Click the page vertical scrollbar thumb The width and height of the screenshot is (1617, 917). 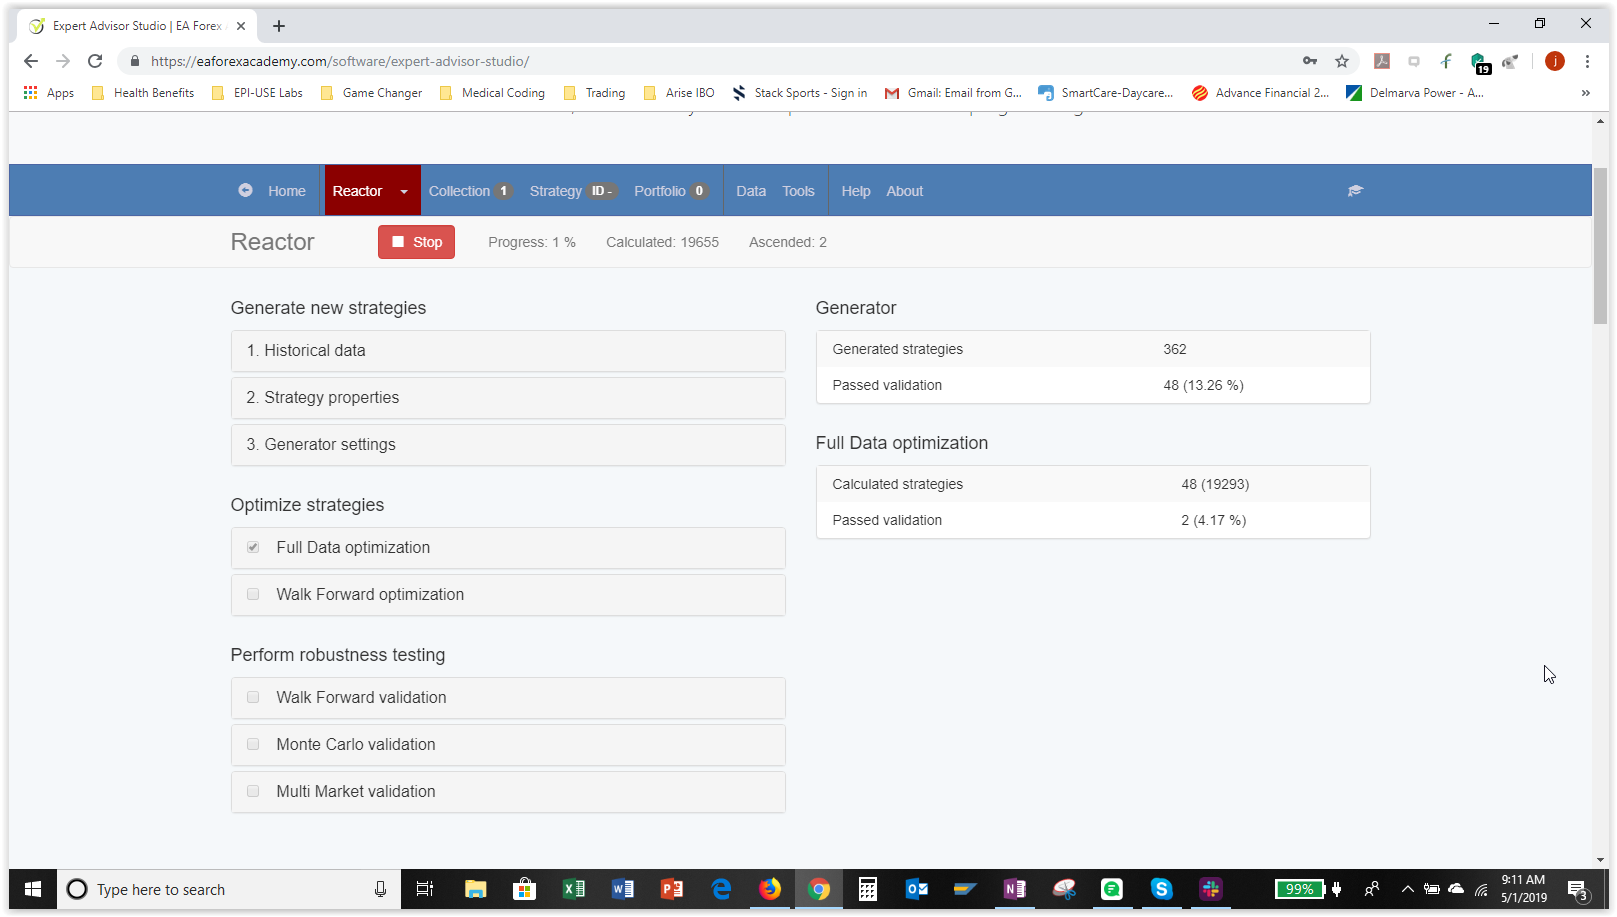coord(1600,246)
